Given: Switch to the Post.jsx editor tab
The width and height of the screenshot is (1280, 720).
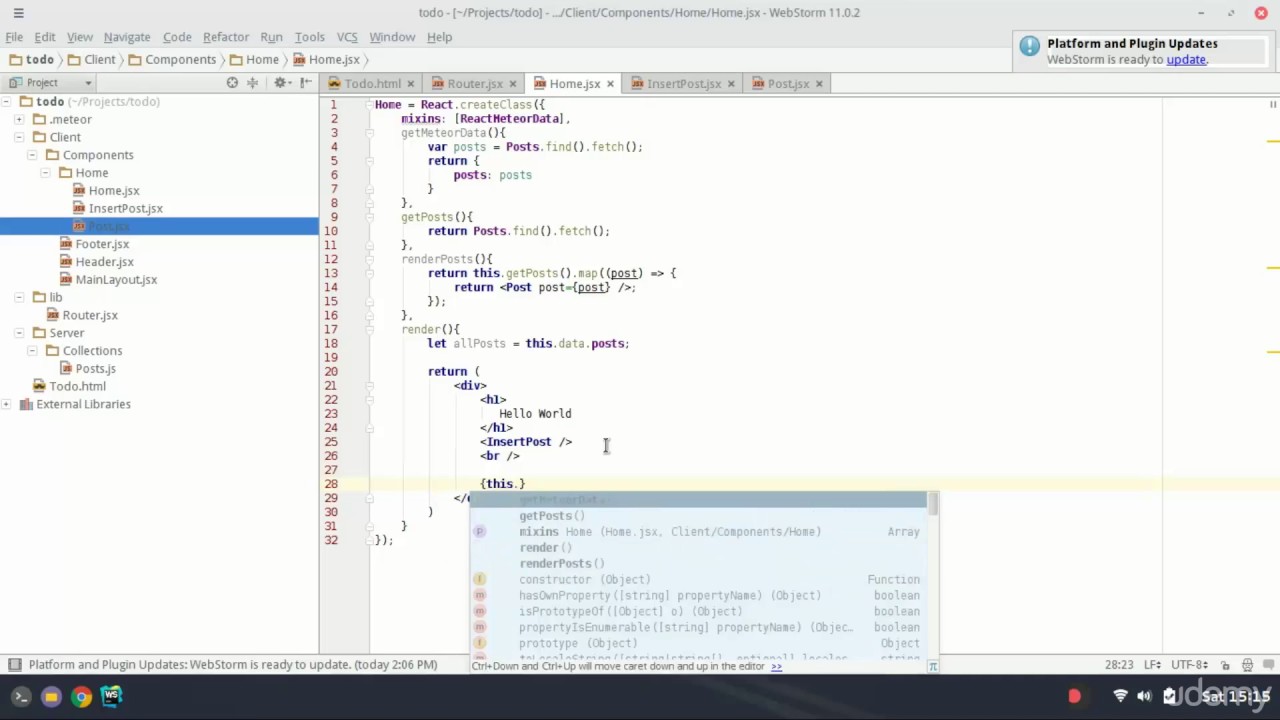Looking at the screenshot, I should (788, 84).
